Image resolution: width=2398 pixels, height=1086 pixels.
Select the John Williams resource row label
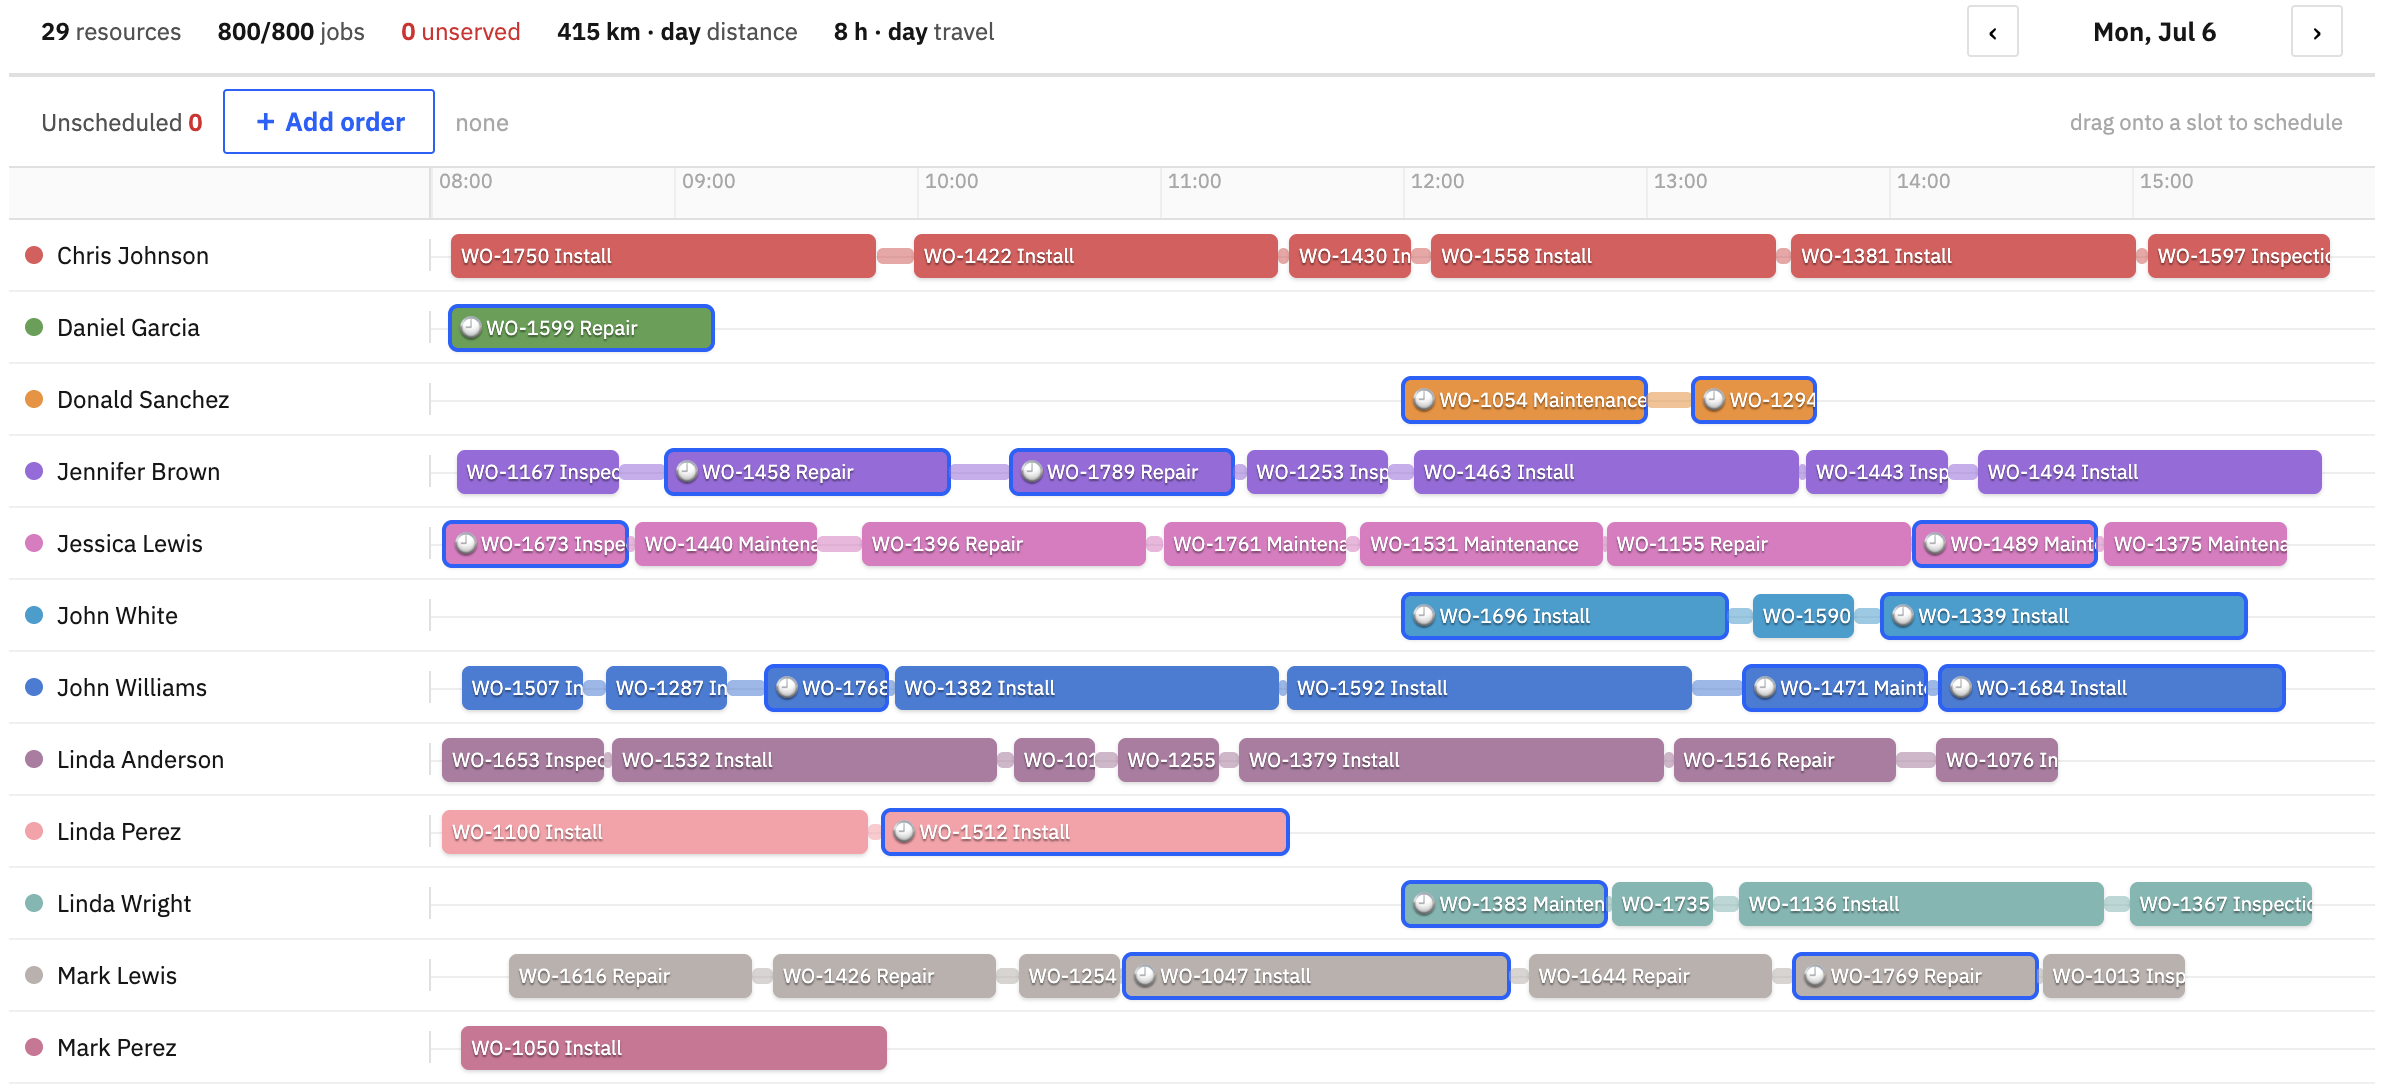tap(132, 687)
